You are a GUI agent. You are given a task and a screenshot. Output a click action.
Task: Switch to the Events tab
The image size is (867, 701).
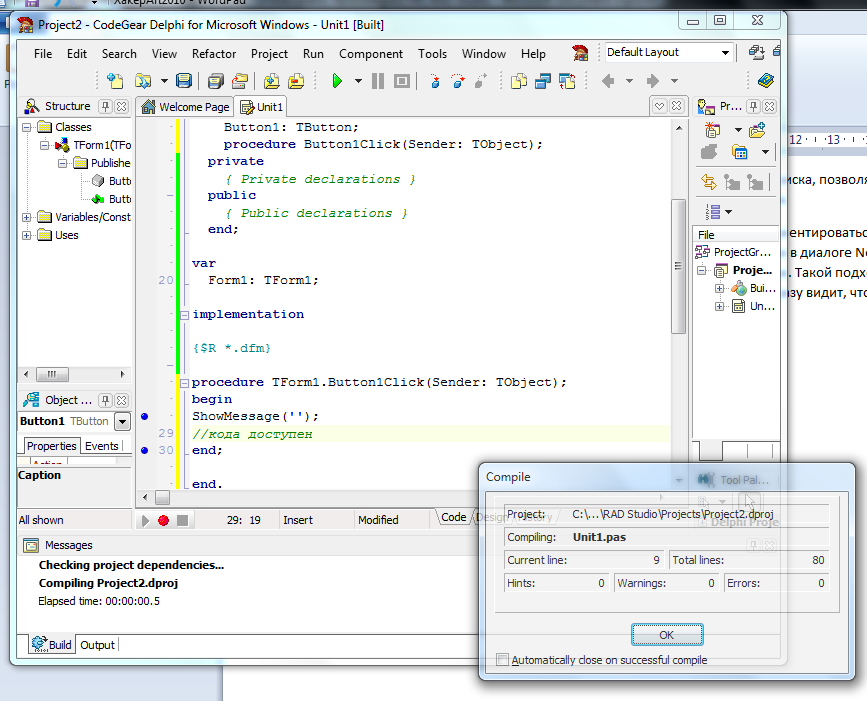102,446
